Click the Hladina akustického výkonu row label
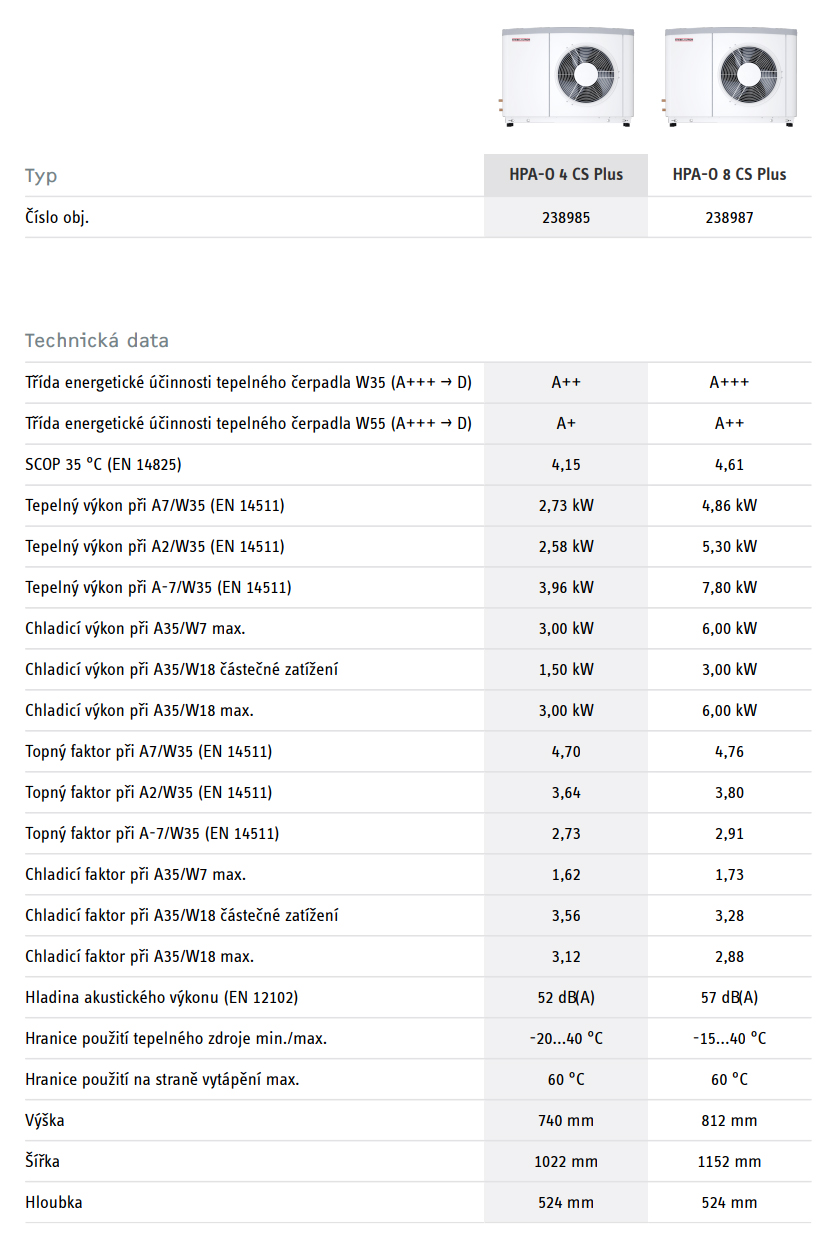The width and height of the screenshot is (835, 1238). tap(161, 998)
